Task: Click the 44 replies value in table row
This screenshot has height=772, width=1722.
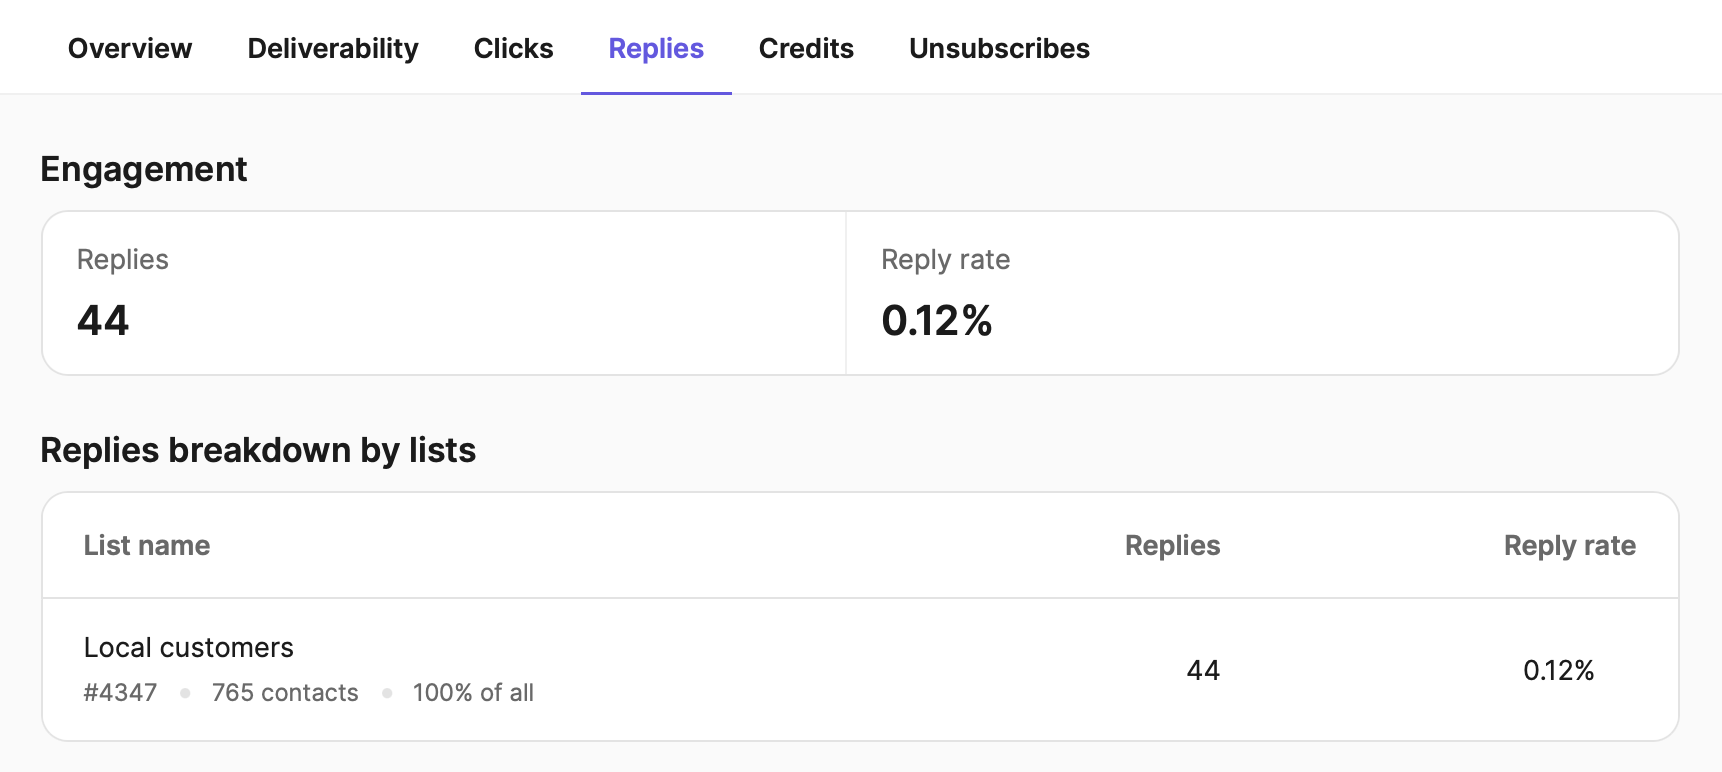Action: point(1203,670)
